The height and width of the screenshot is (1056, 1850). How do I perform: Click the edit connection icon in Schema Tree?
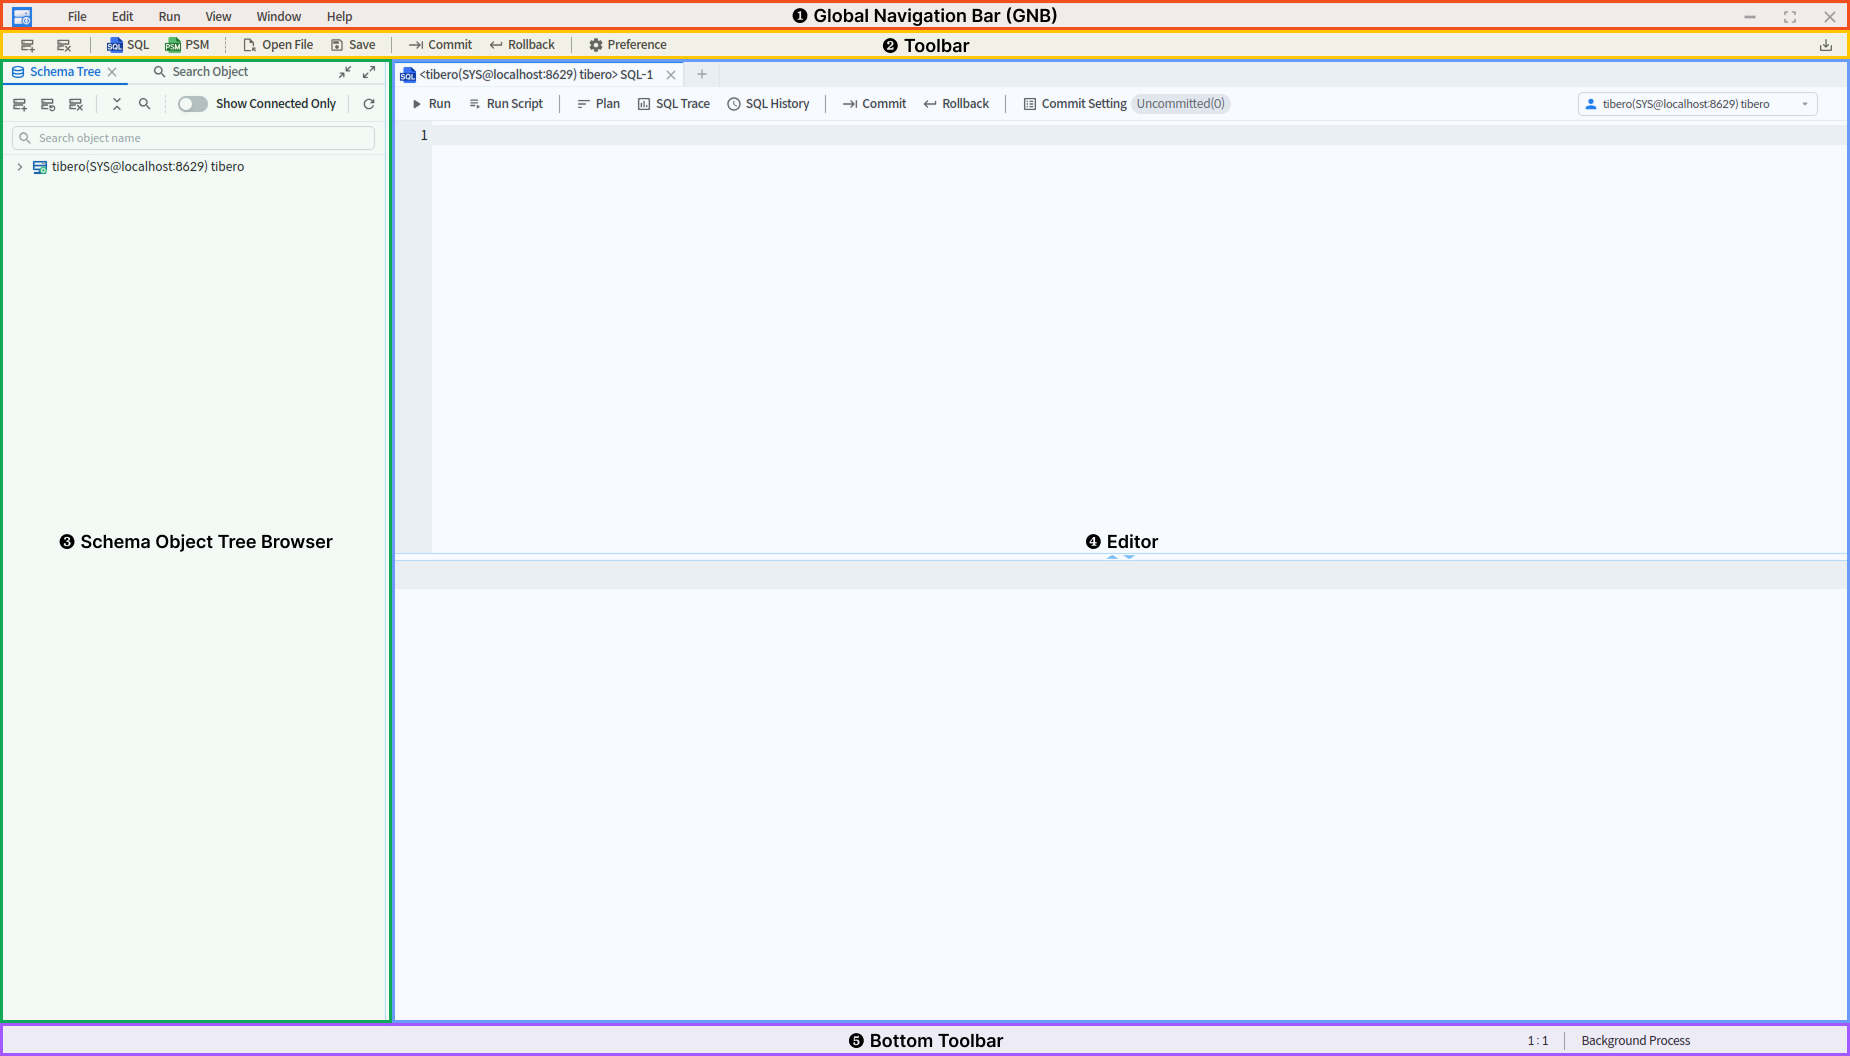coord(48,104)
